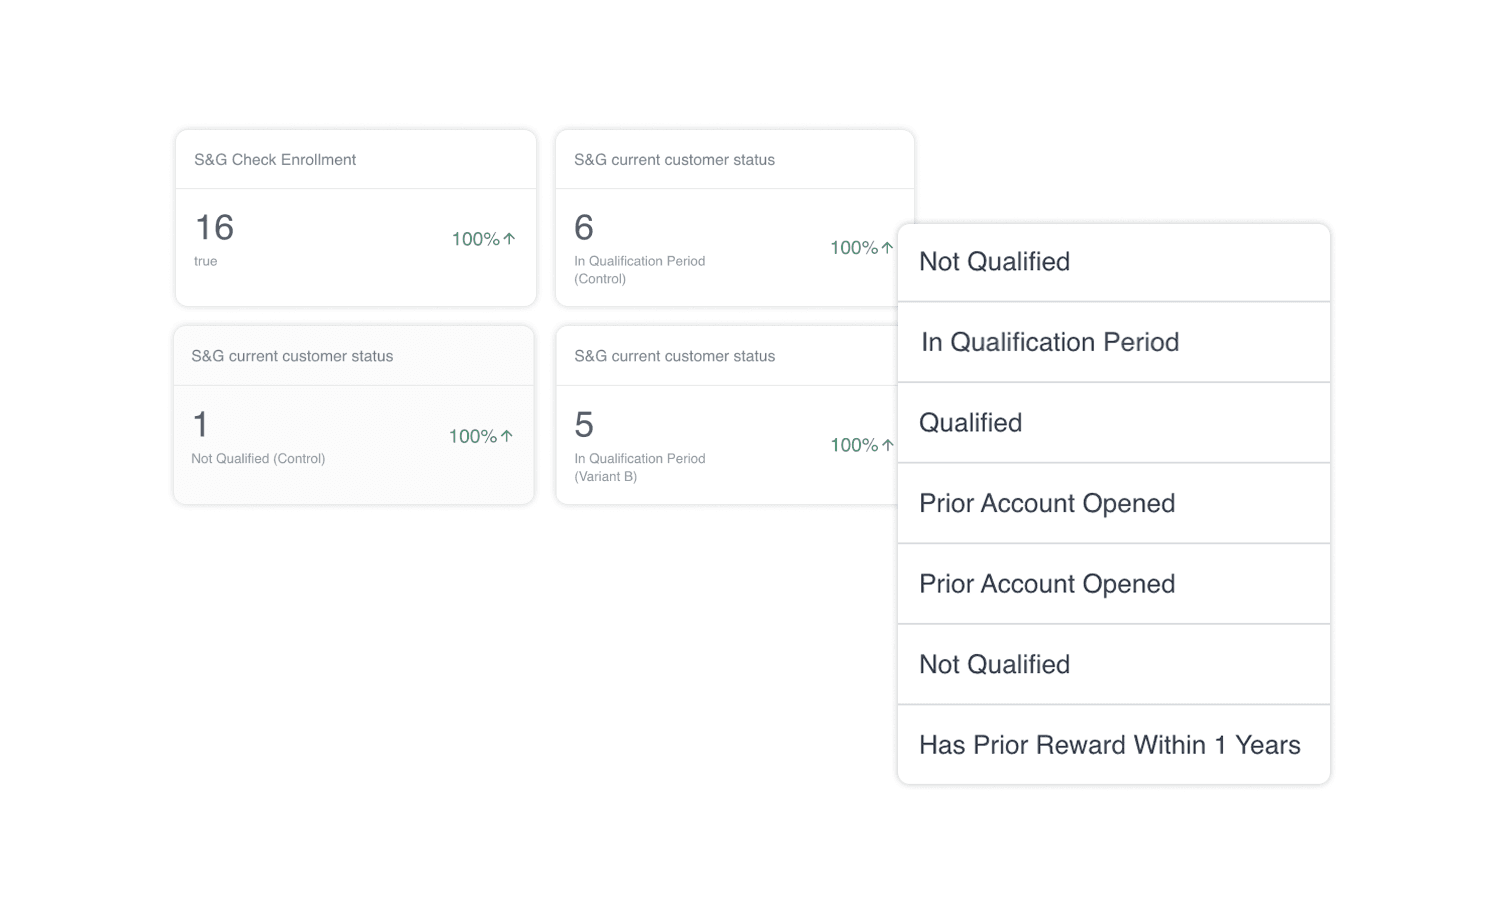Image resolution: width=1504 pixels, height=916 pixels.
Task: Click the 100%↑ indicator on the Enrollment card
Action: 483,238
